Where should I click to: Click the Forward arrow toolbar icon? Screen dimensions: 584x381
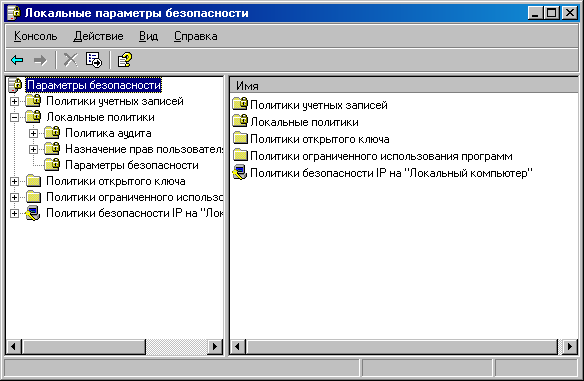click(x=40, y=60)
